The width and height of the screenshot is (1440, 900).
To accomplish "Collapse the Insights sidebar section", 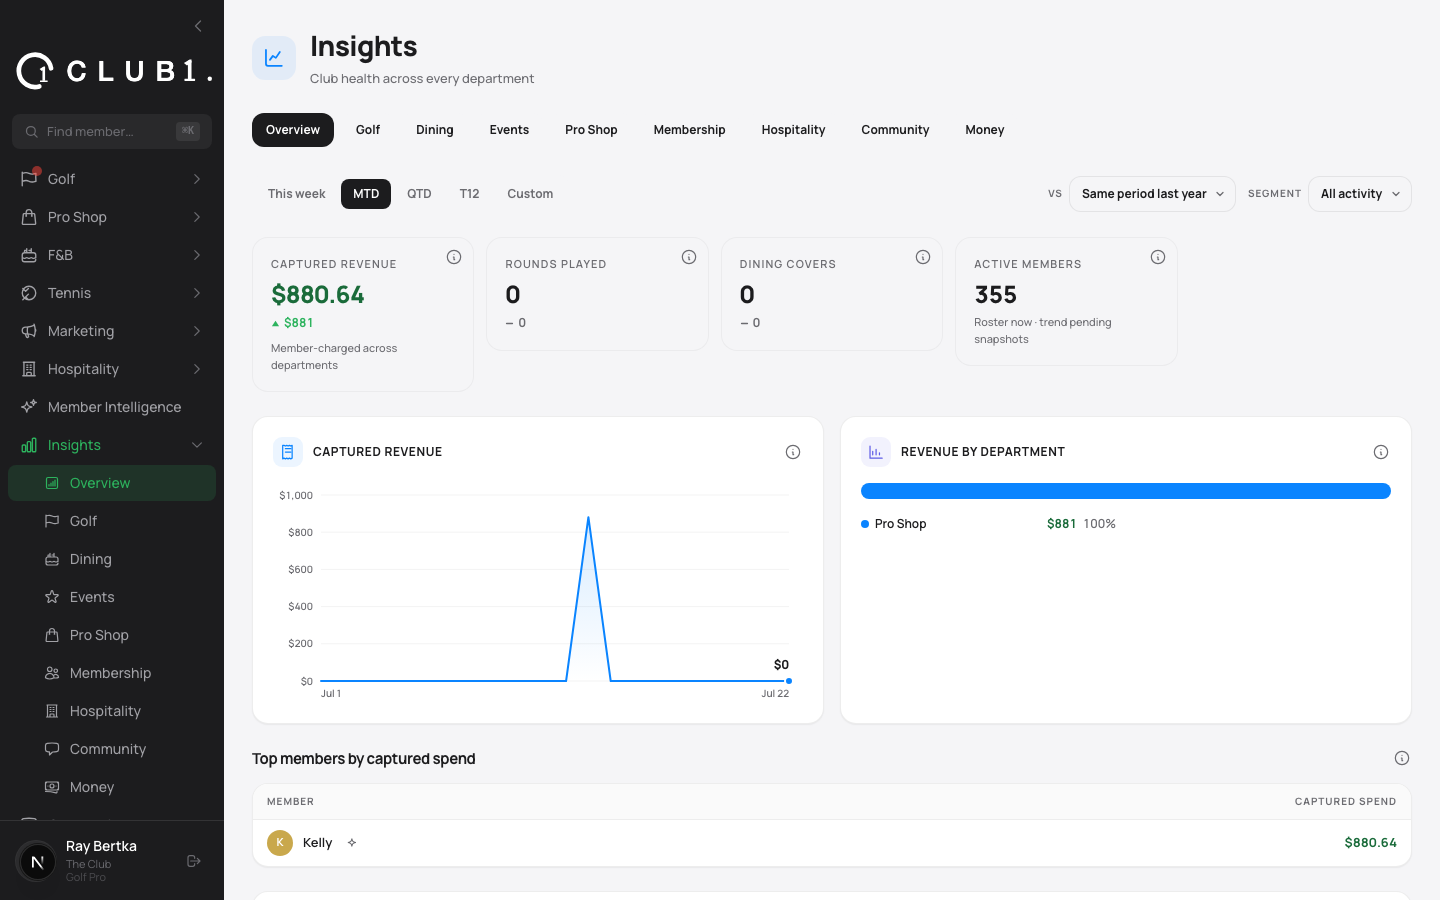I will pyautogui.click(x=197, y=445).
